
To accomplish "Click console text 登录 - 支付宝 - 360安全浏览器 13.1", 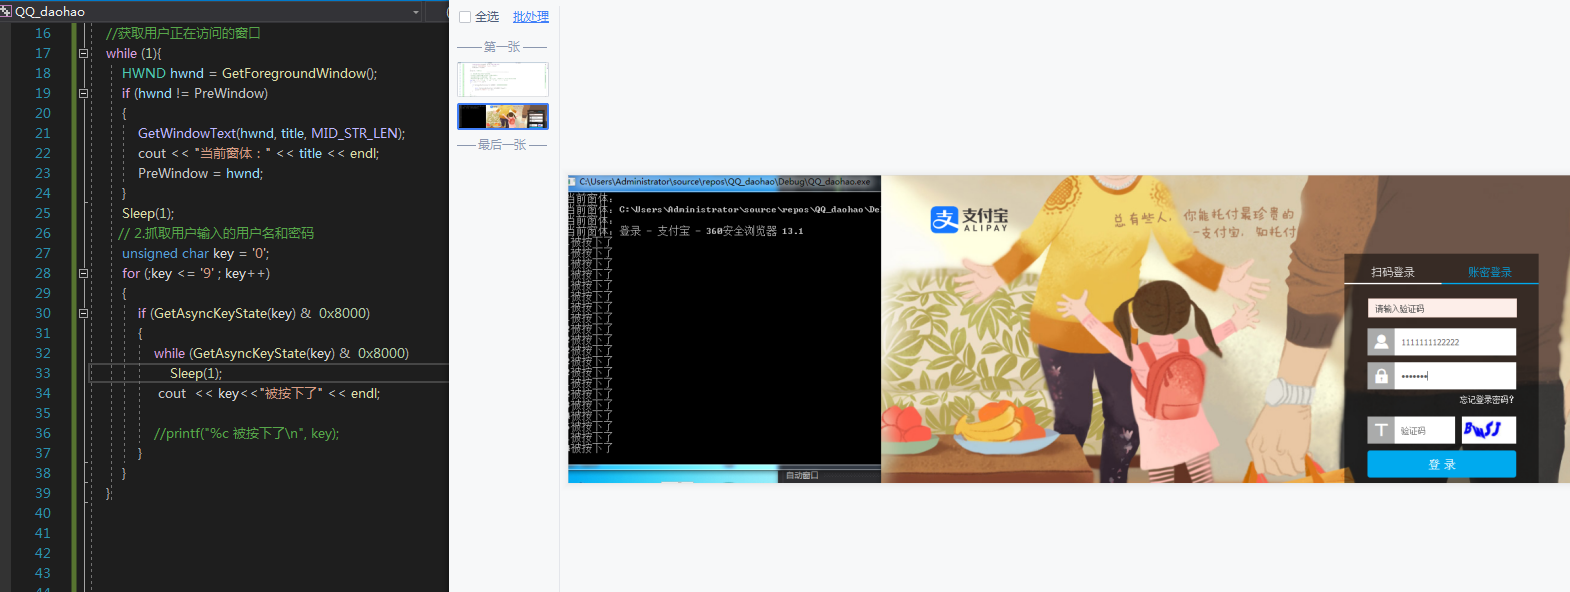I will coord(711,231).
